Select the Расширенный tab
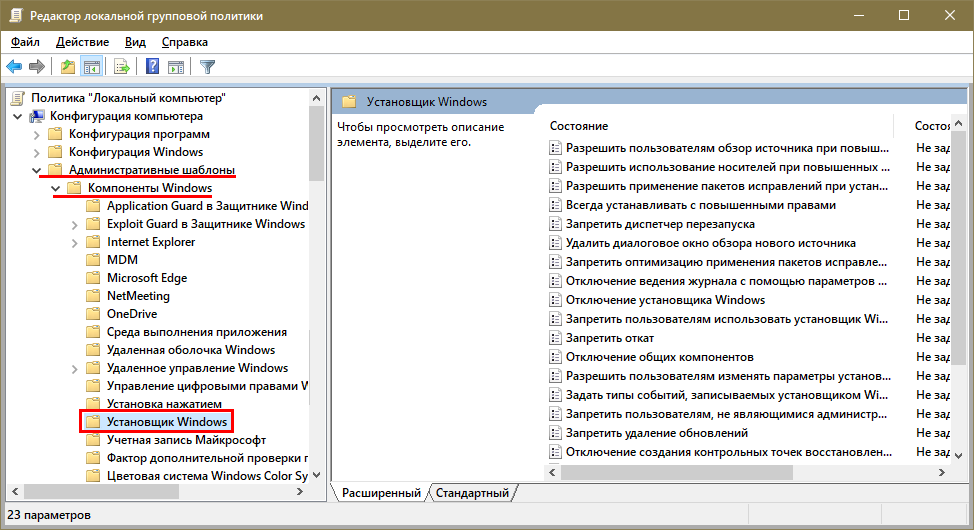 click(x=381, y=493)
